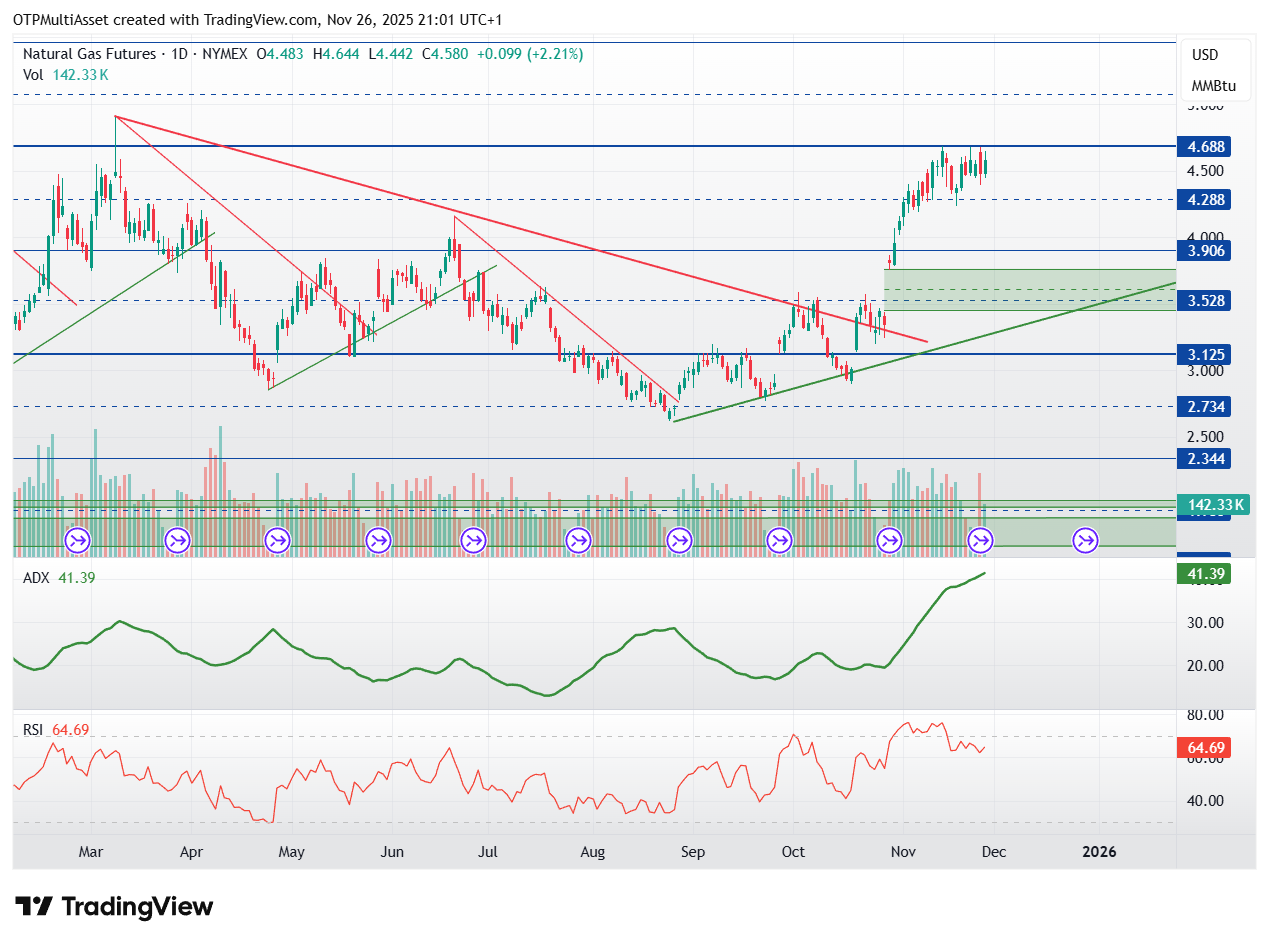This screenshot has width=1269, height=944.
Task: Click the Vol 142.33K indicator label
Action: pyautogui.click(x=66, y=74)
